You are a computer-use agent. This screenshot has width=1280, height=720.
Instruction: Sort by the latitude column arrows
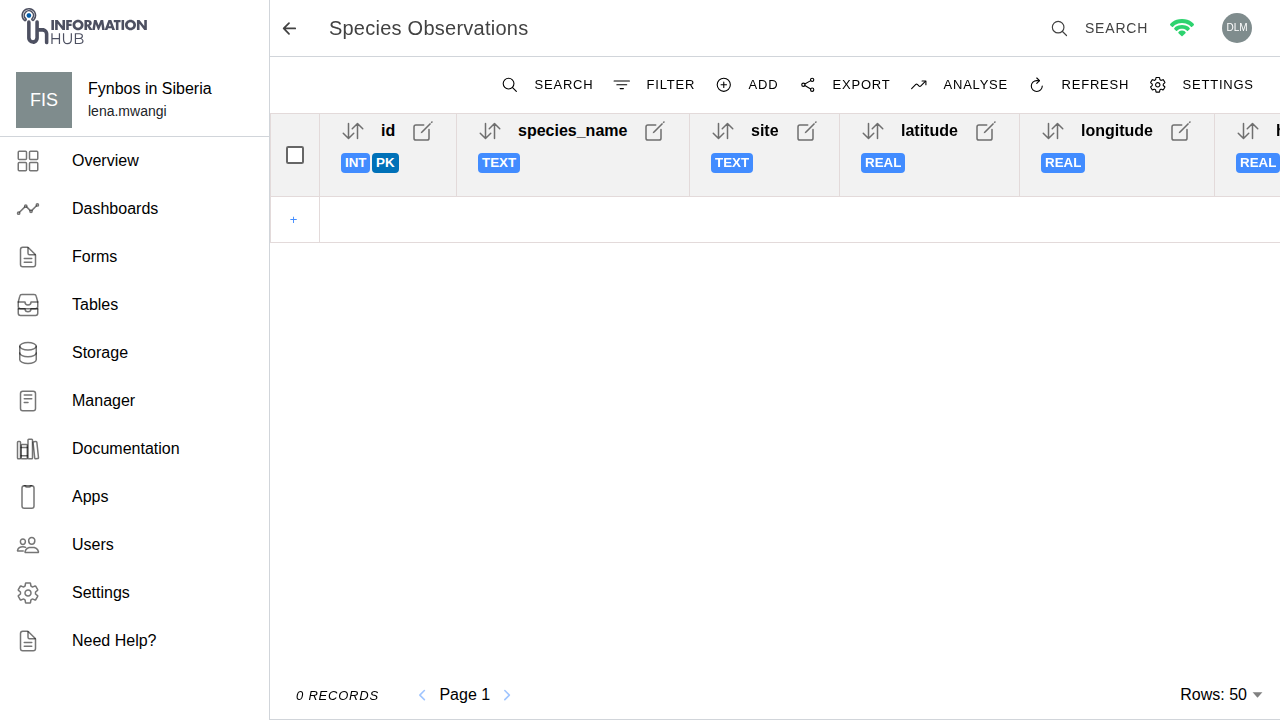pos(873,131)
